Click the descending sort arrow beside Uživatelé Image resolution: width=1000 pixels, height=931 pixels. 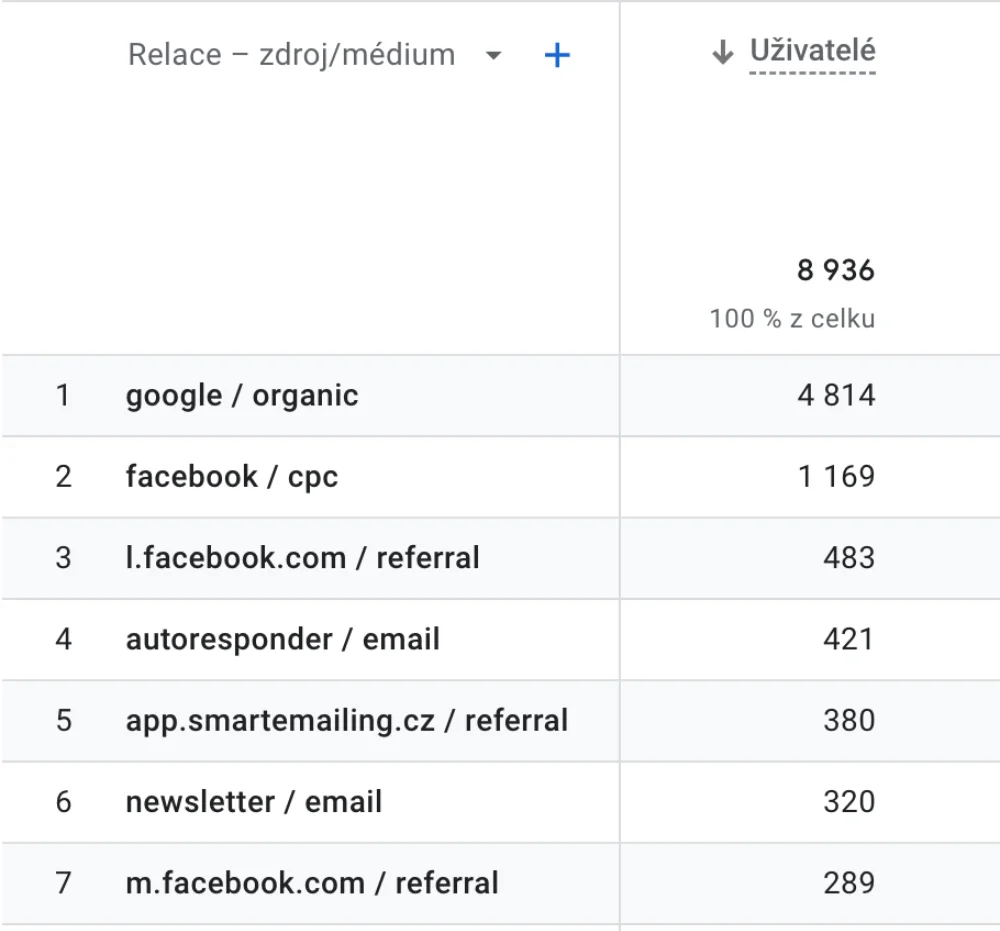pyautogui.click(x=723, y=53)
